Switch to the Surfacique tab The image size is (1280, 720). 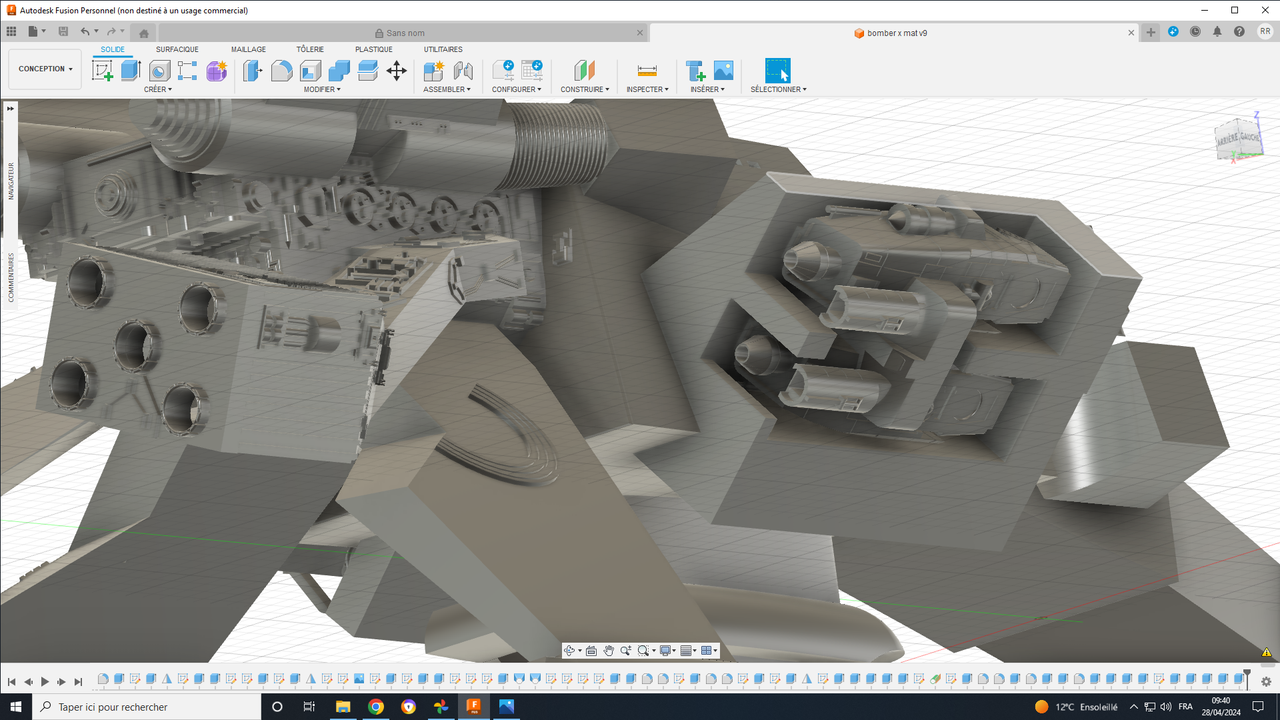(177, 49)
